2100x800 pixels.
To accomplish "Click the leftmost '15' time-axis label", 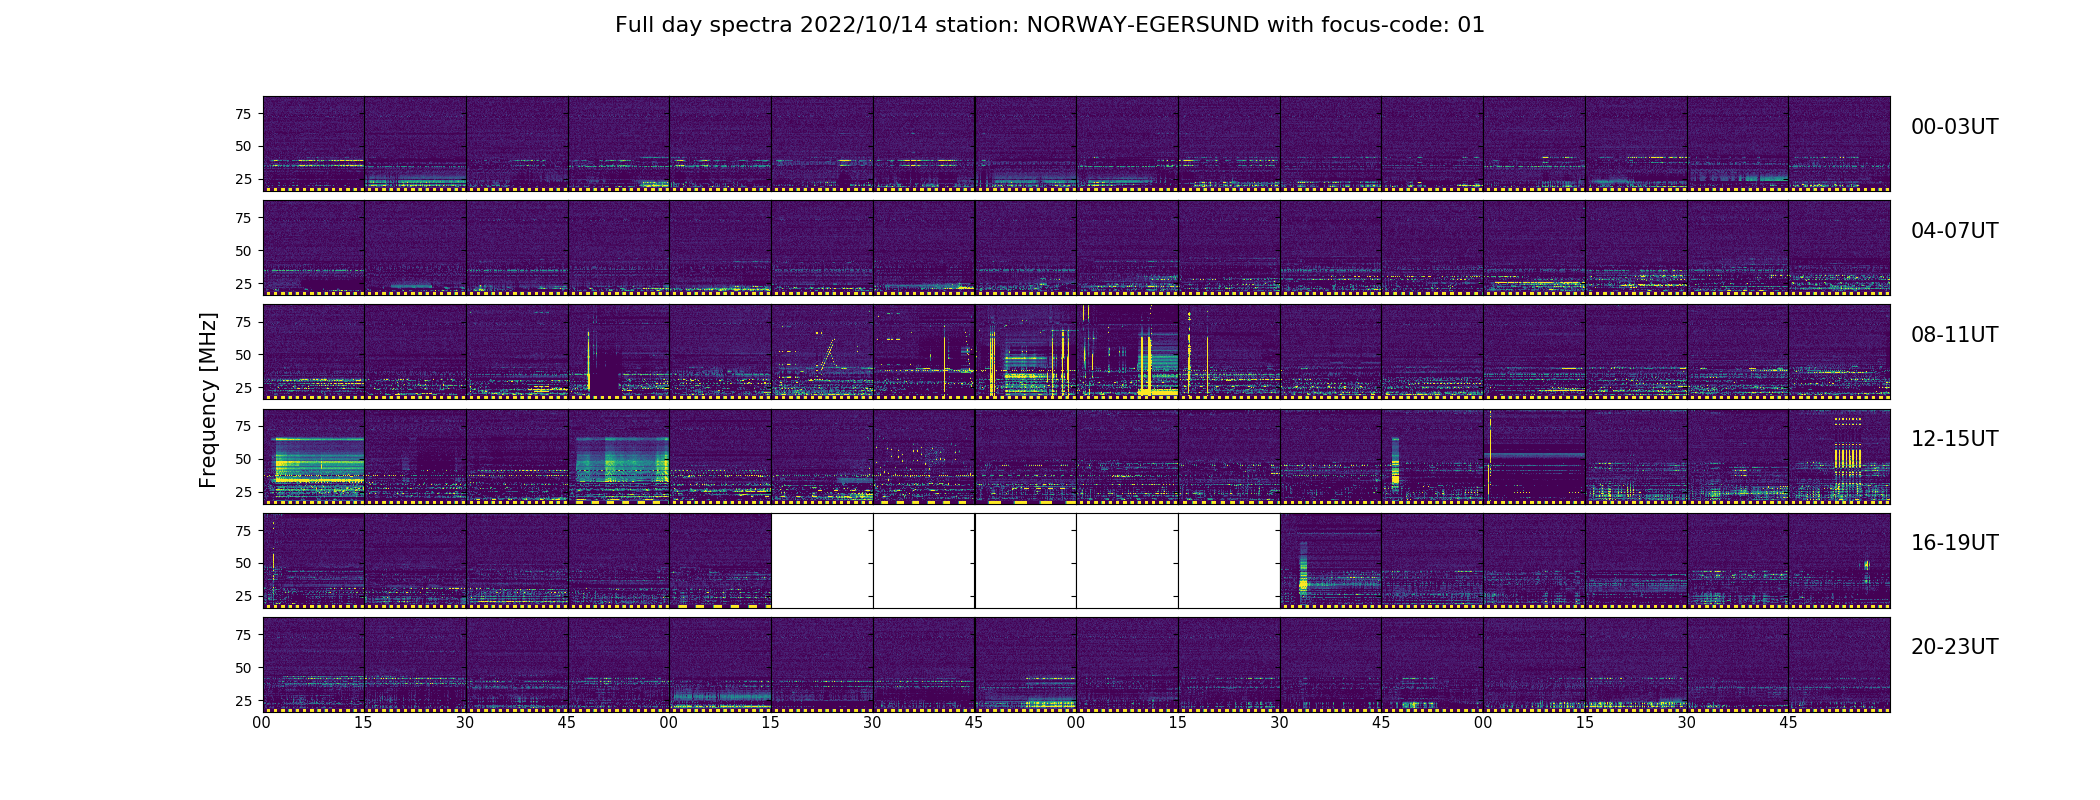I will tap(363, 723).
